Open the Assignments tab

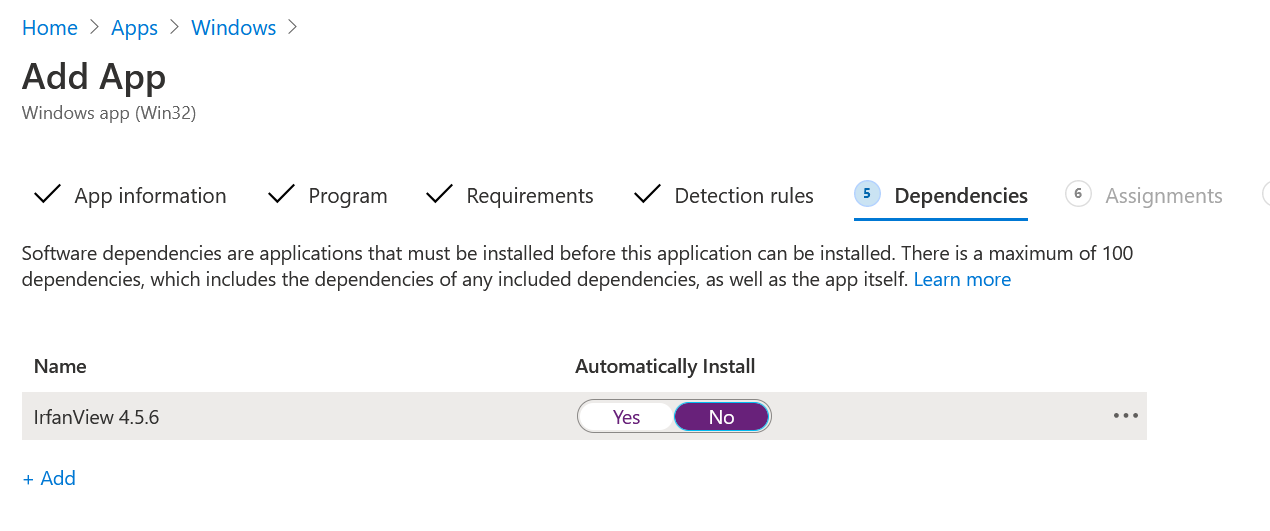1163,196
